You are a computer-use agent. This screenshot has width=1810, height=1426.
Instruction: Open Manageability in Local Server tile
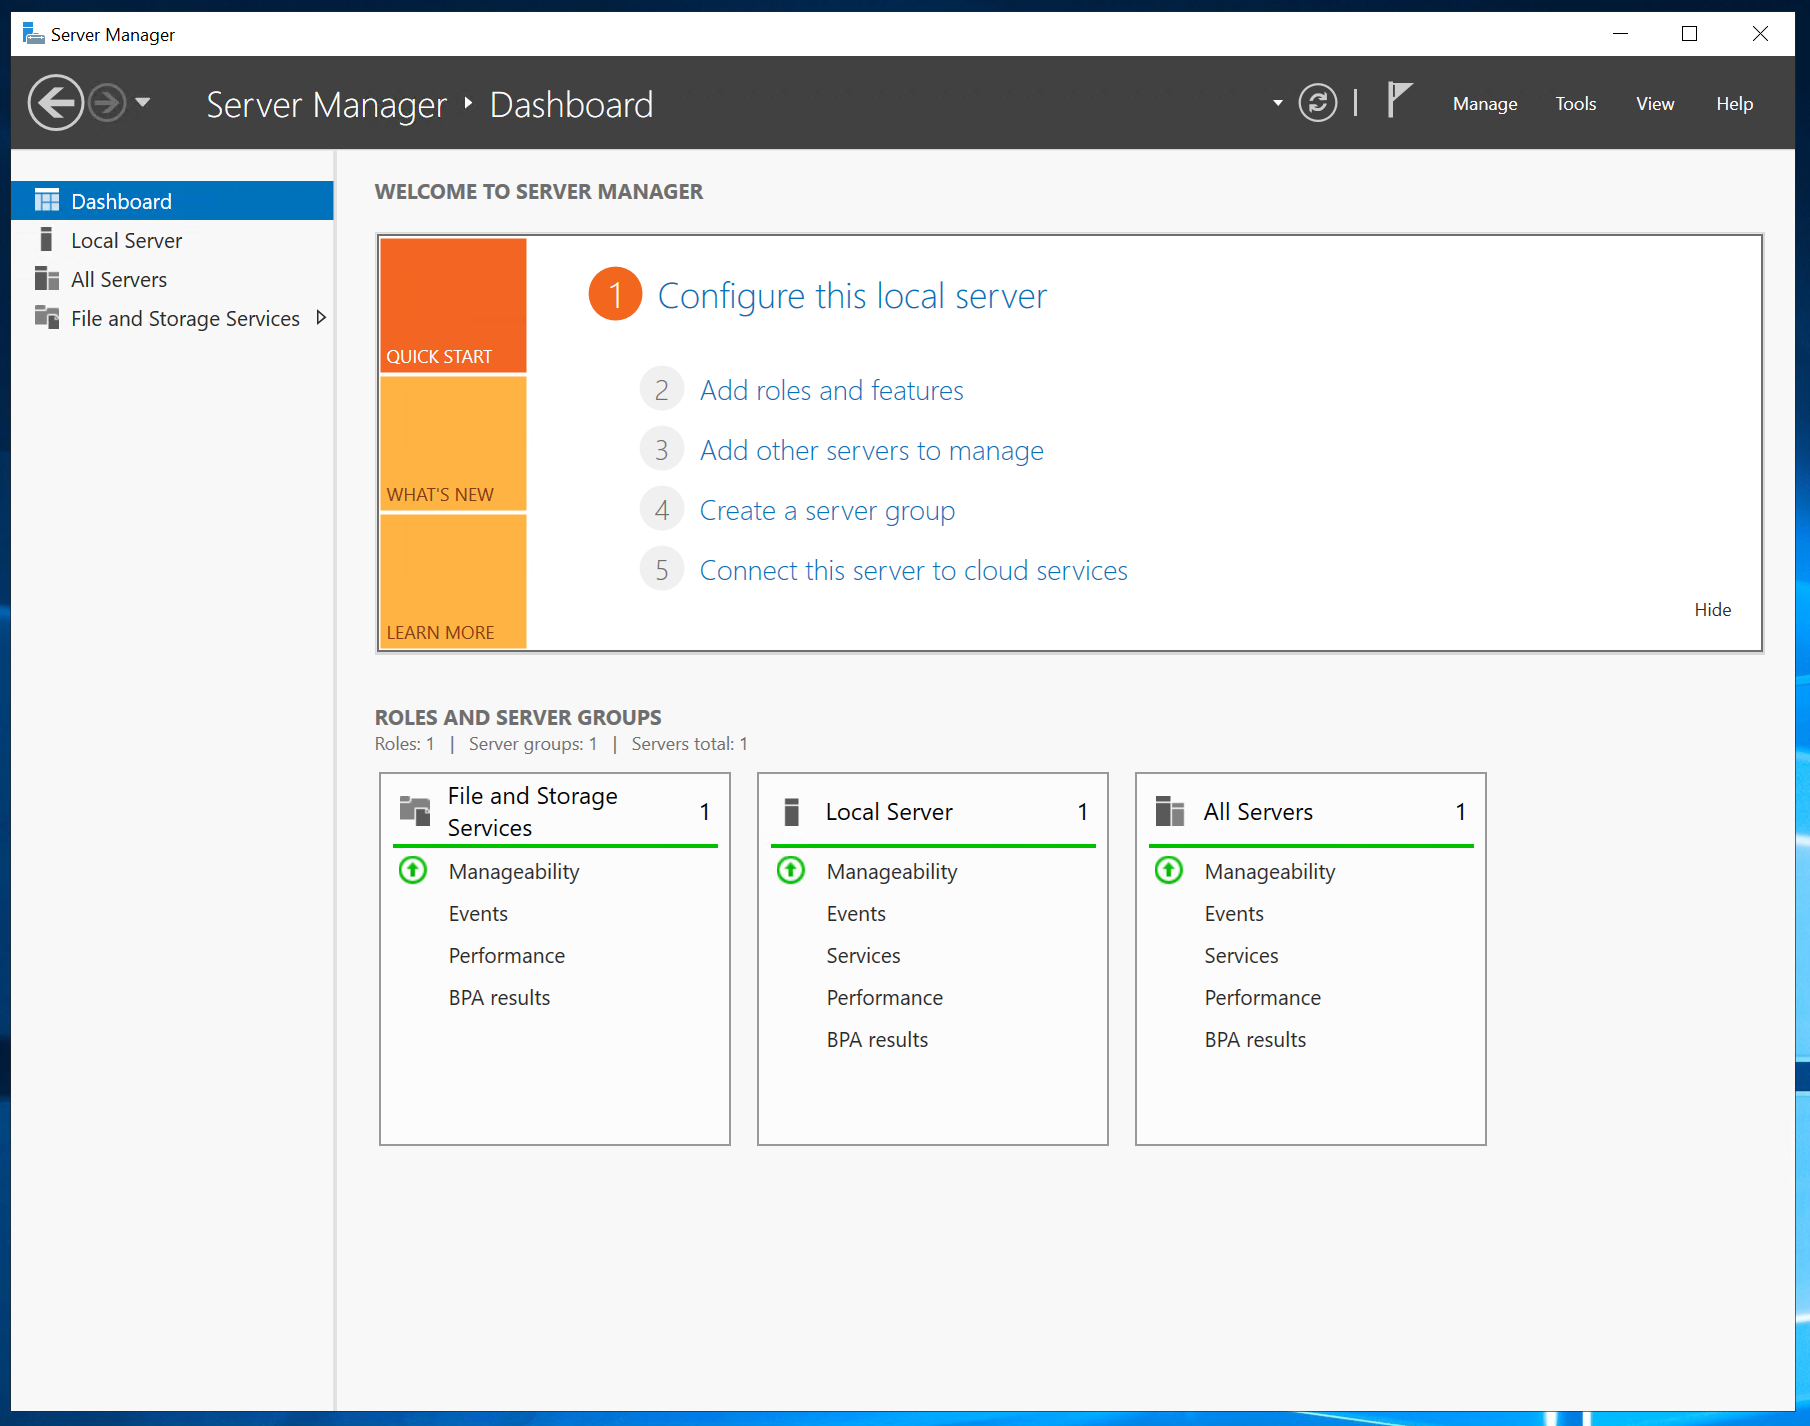pos(892,872)
